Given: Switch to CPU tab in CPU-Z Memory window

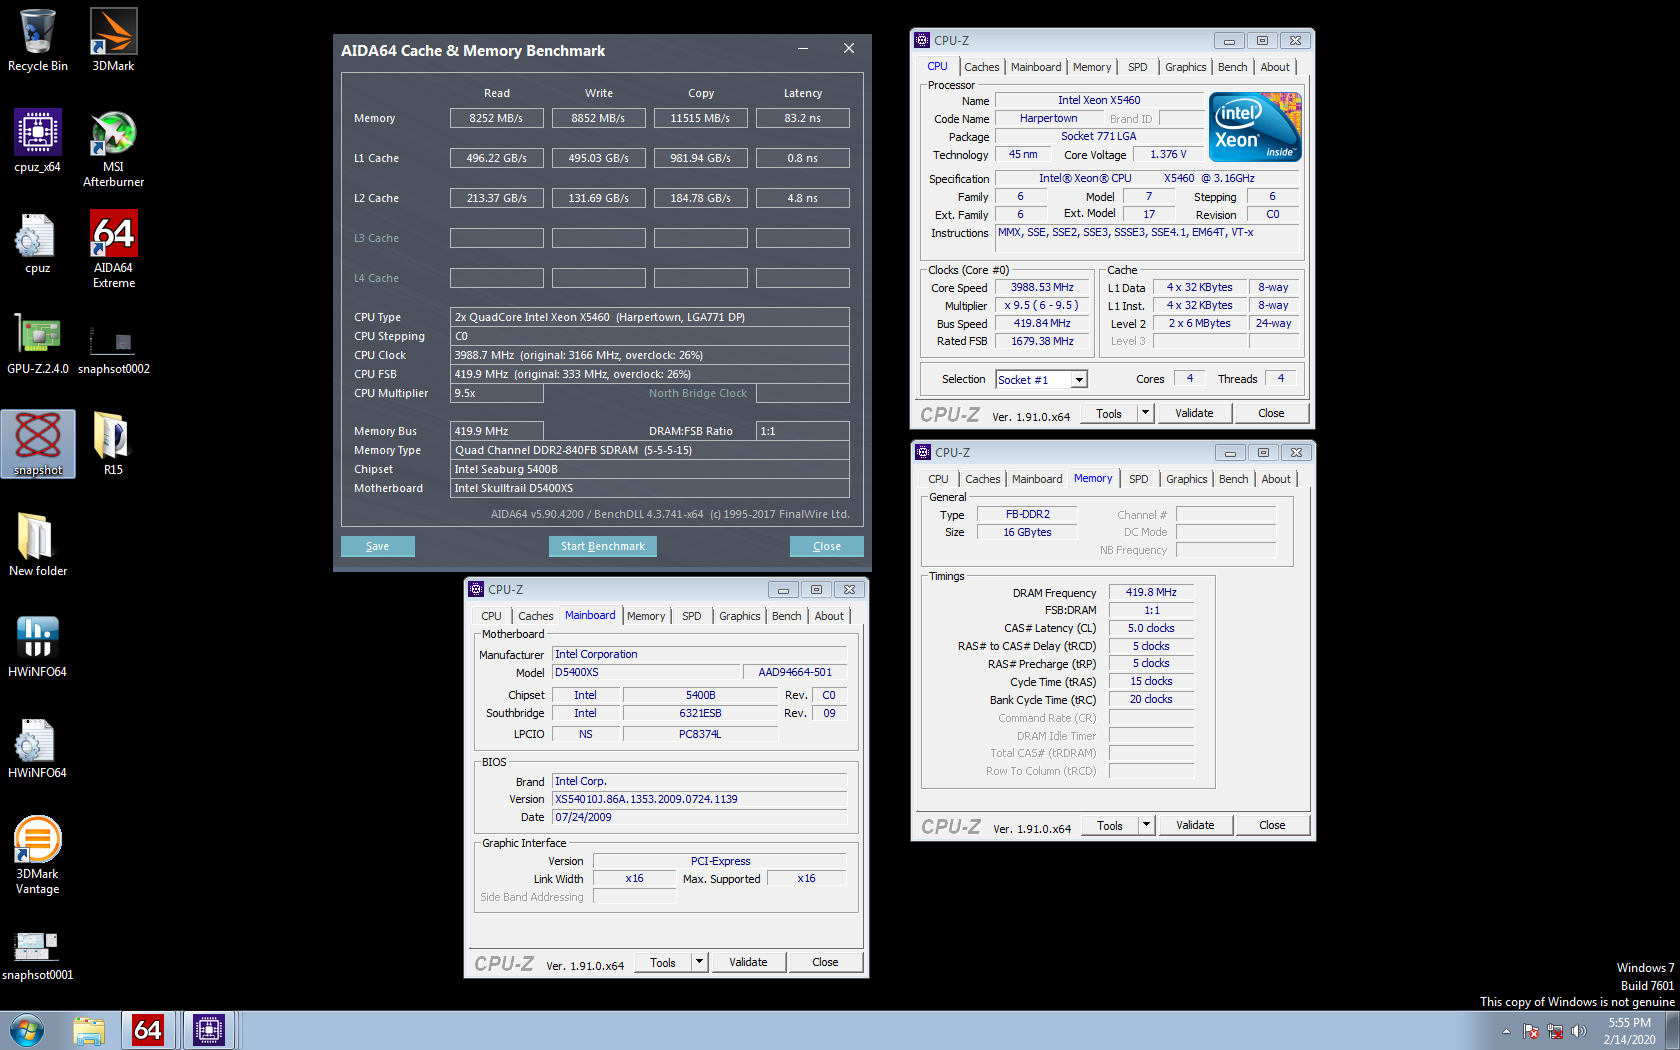Looking at the screenshot, I should (x=938, y=479).
